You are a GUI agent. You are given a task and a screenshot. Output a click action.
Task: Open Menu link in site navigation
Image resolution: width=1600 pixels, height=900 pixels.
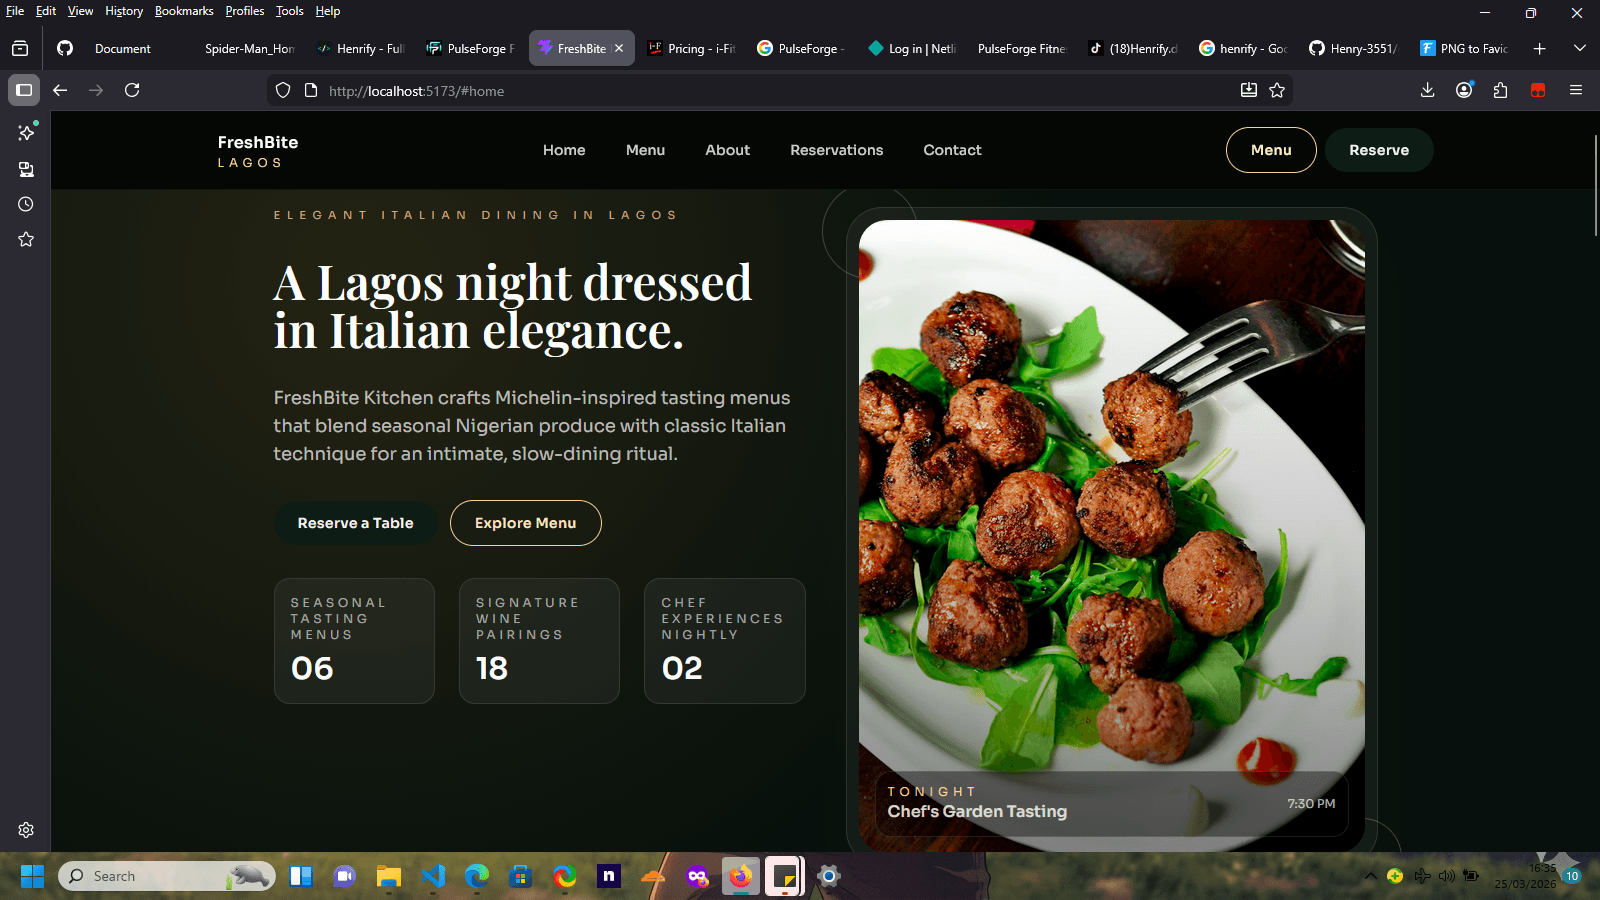pyautogui.click(x=645, y=150)
